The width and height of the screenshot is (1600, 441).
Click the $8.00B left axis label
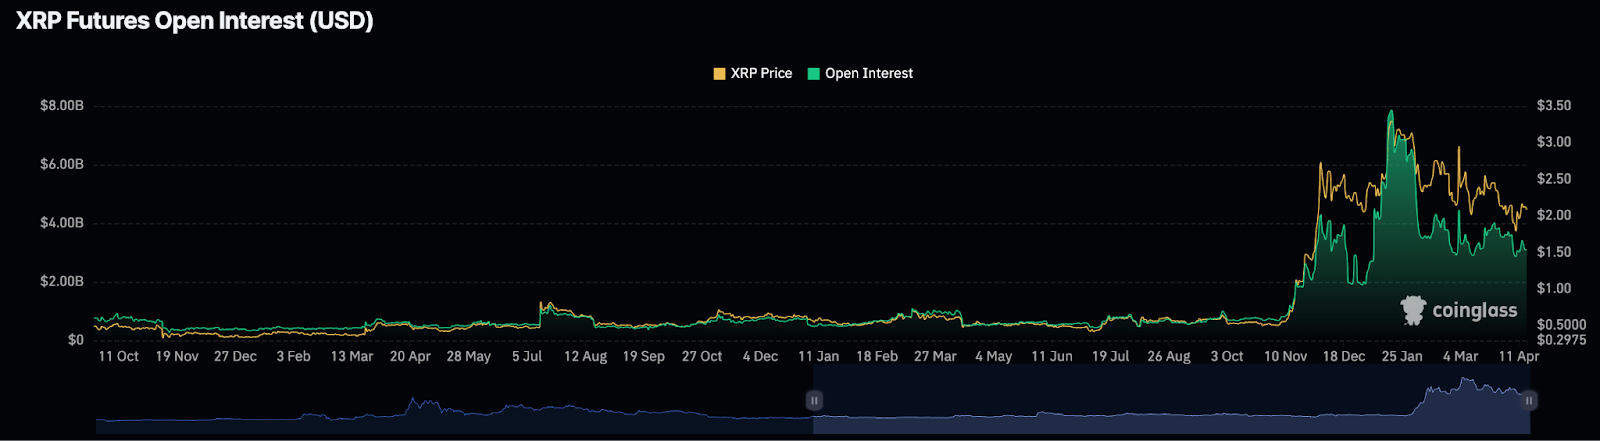(x=62, y=105)
